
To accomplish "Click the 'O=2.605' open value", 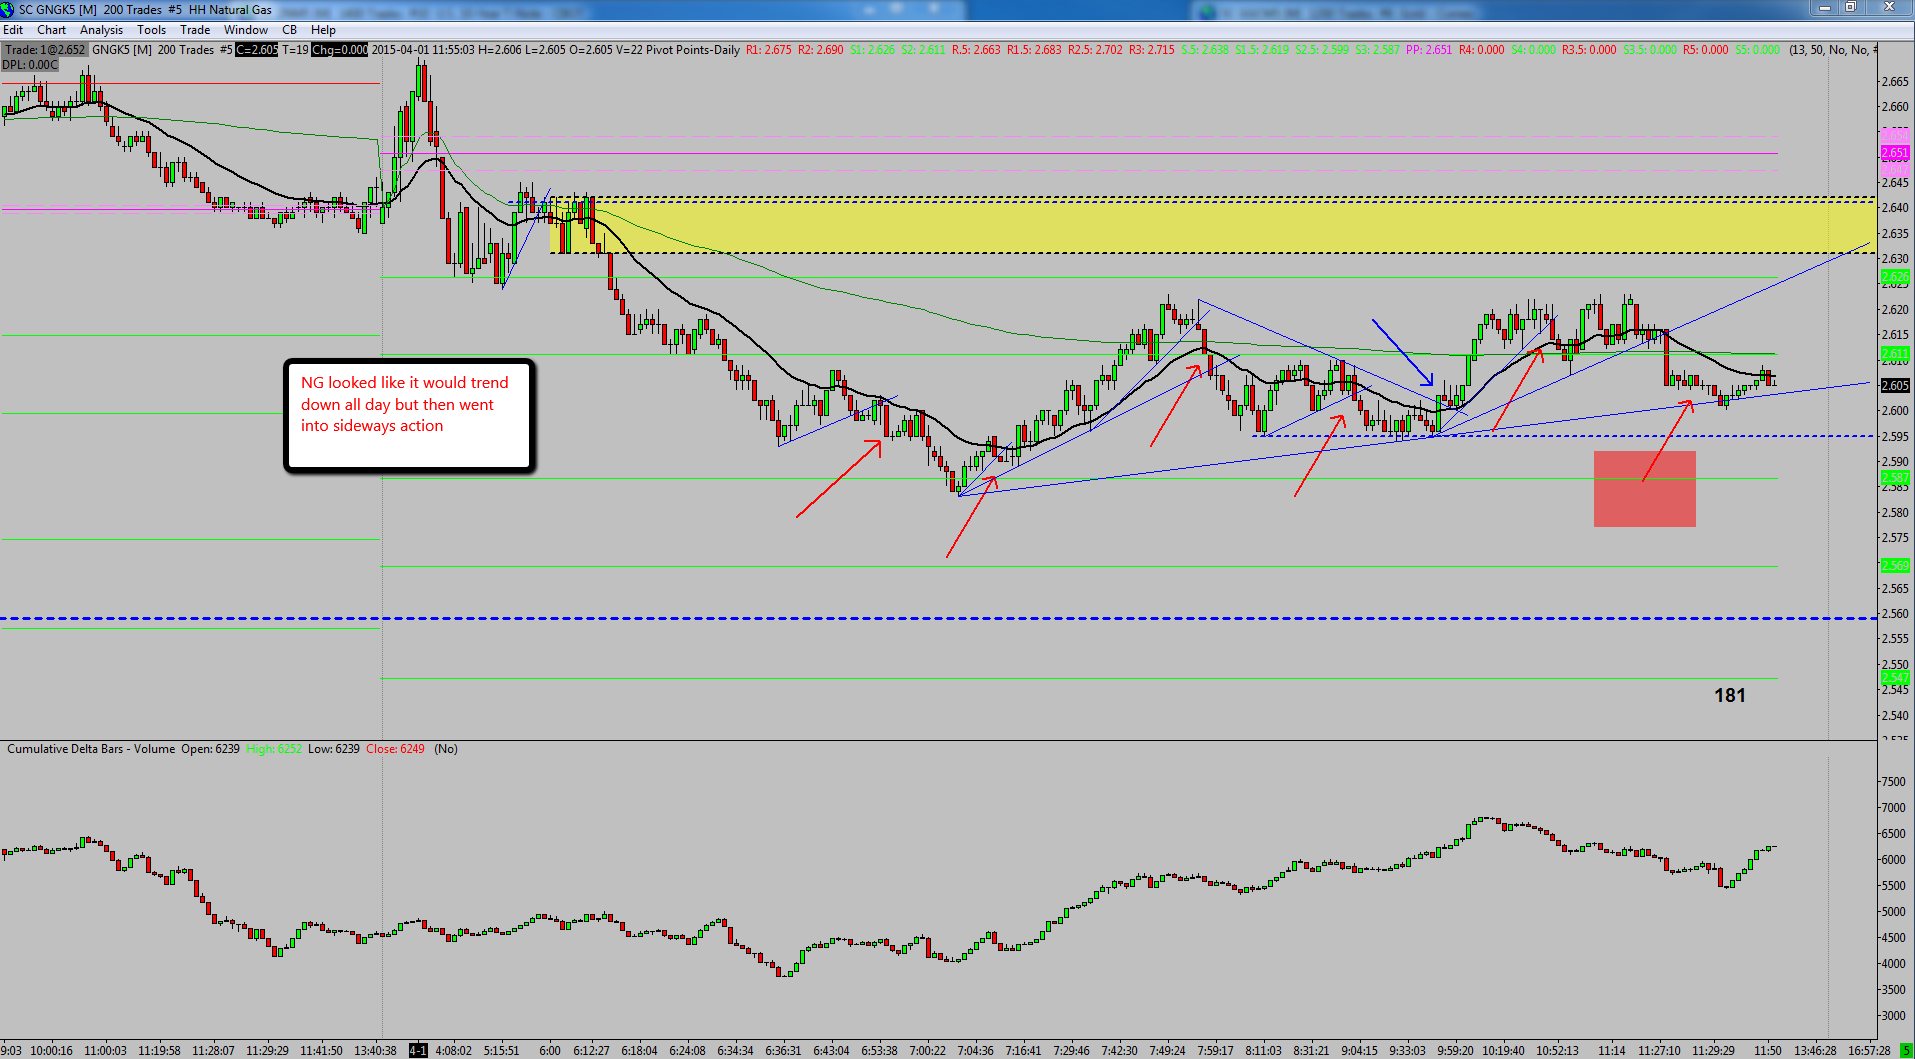I will [x=591, y=50].
